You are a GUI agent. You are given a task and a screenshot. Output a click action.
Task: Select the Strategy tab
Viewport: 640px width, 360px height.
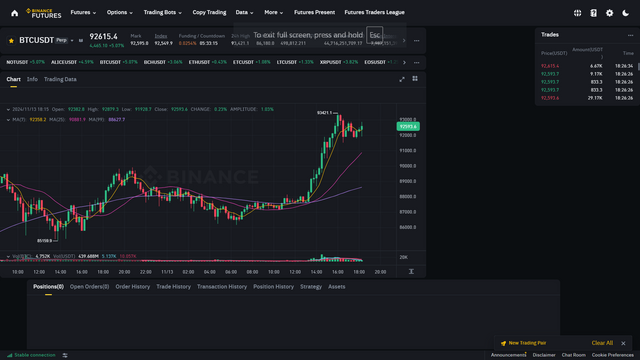(x=311, y=287)
